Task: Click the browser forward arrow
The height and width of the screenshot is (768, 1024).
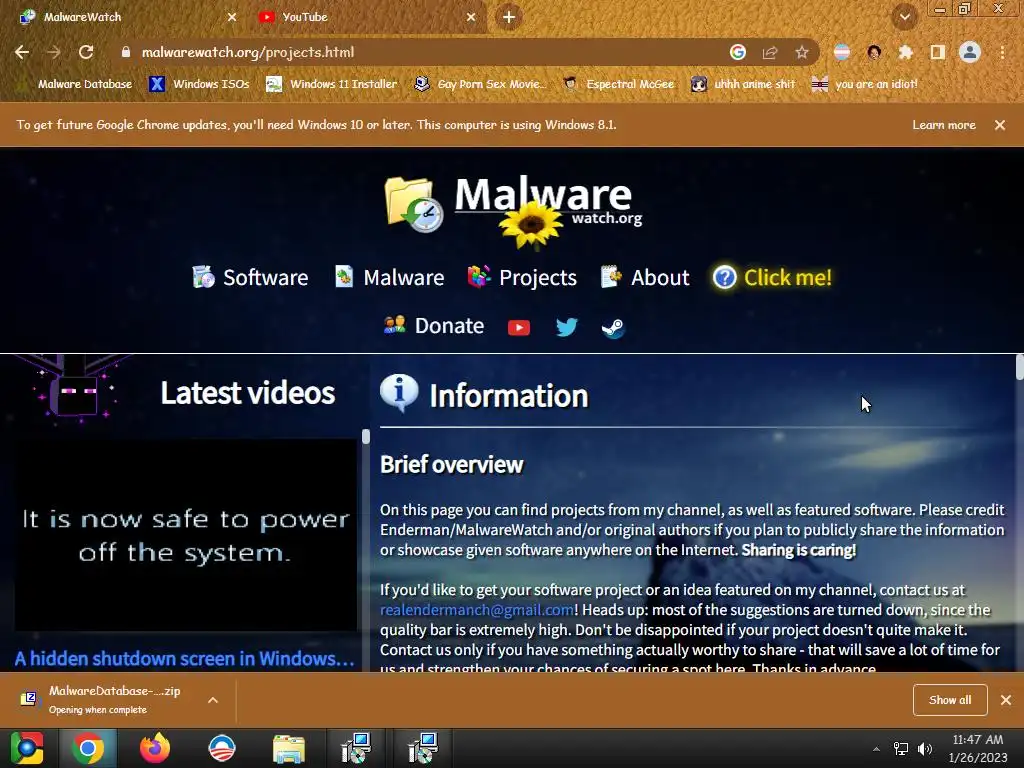Action: (54, 52)
